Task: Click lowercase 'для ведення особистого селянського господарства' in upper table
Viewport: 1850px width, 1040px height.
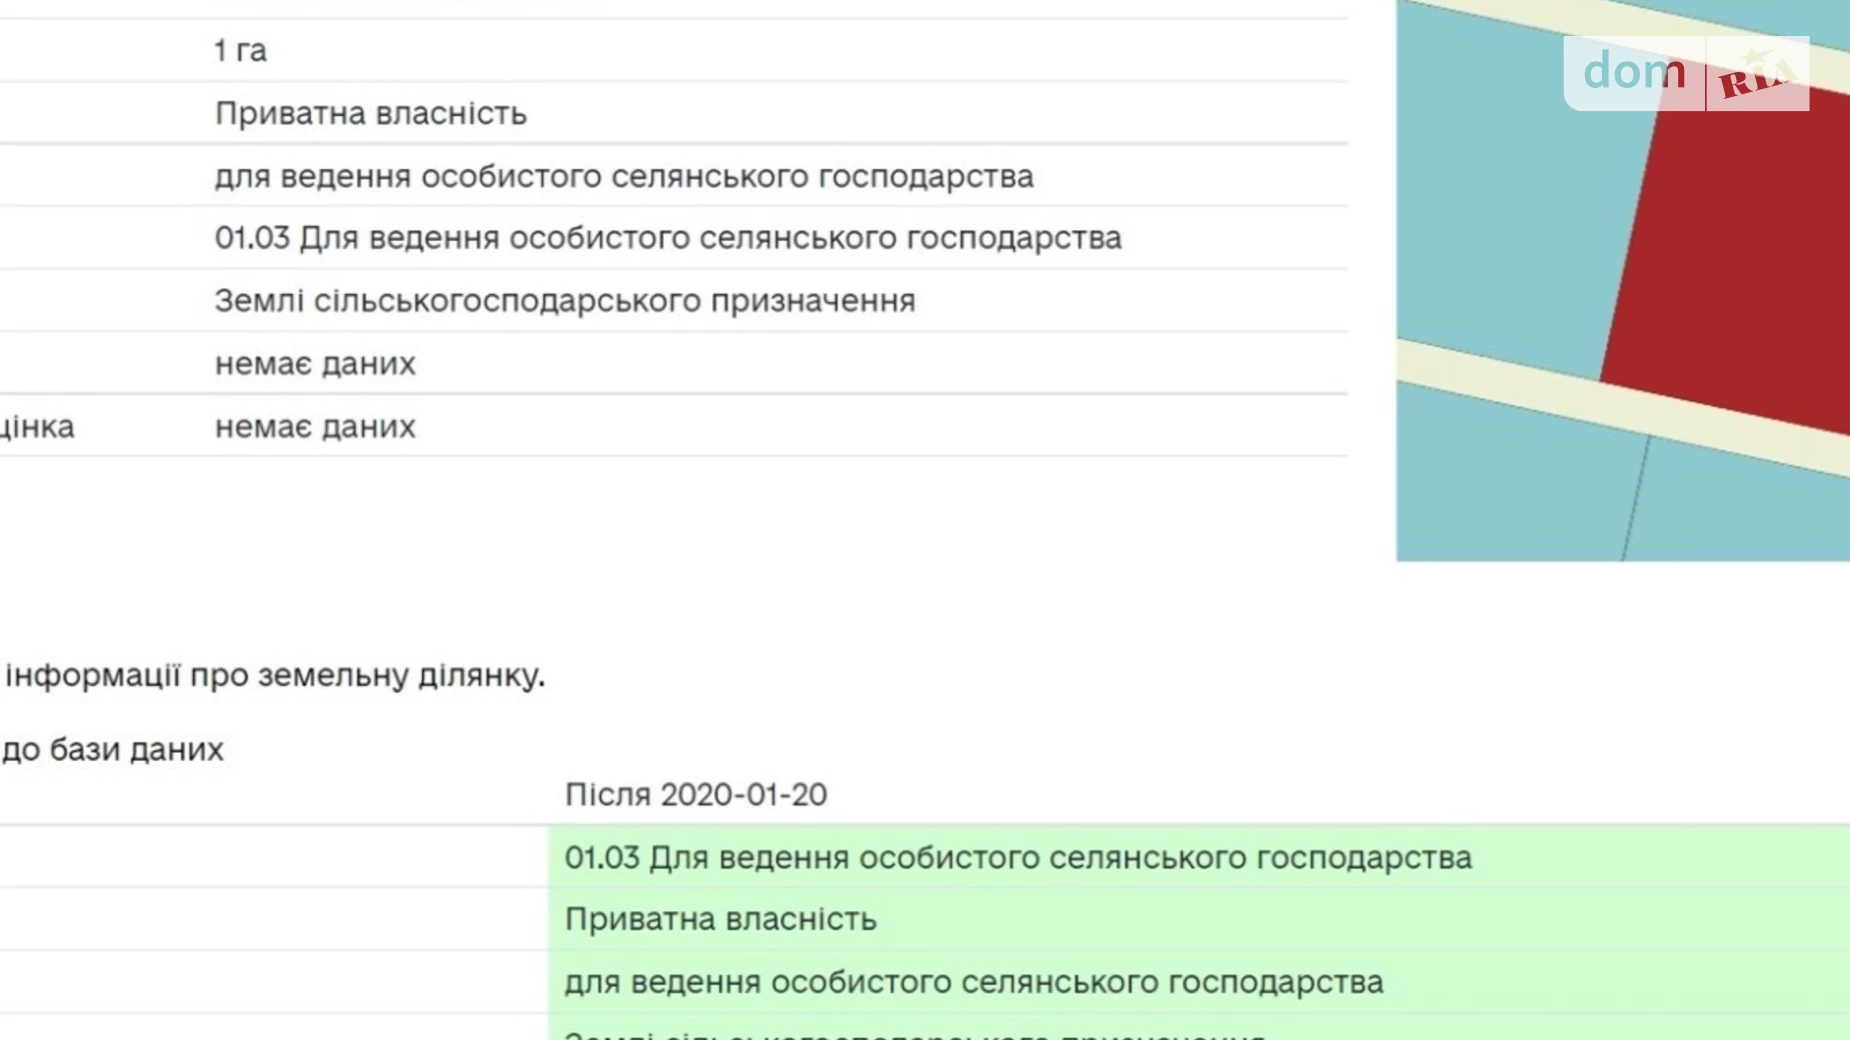Action: (624, 176)
